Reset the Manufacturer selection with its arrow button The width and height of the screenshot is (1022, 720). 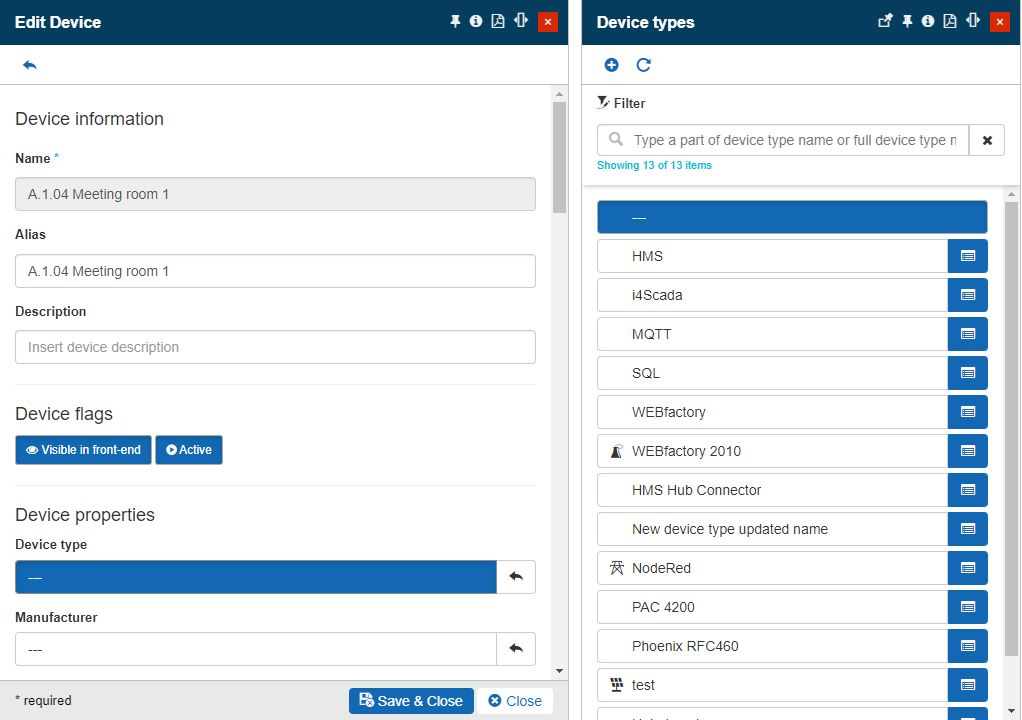(x=516, y=649)
